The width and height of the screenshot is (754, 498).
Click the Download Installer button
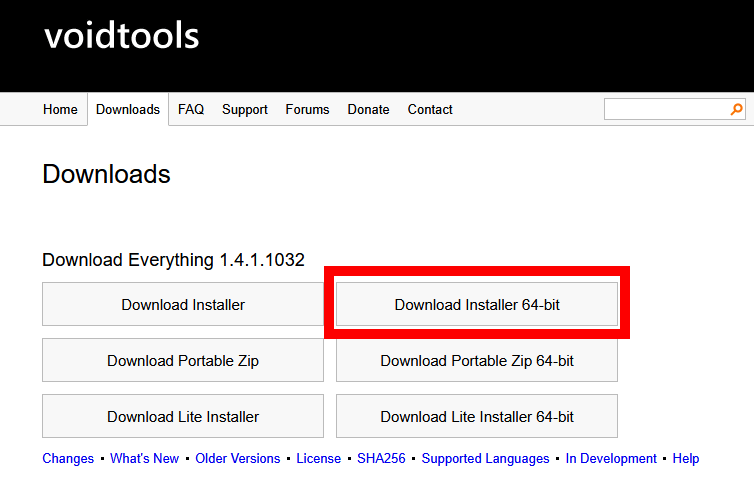click(183, 304)
